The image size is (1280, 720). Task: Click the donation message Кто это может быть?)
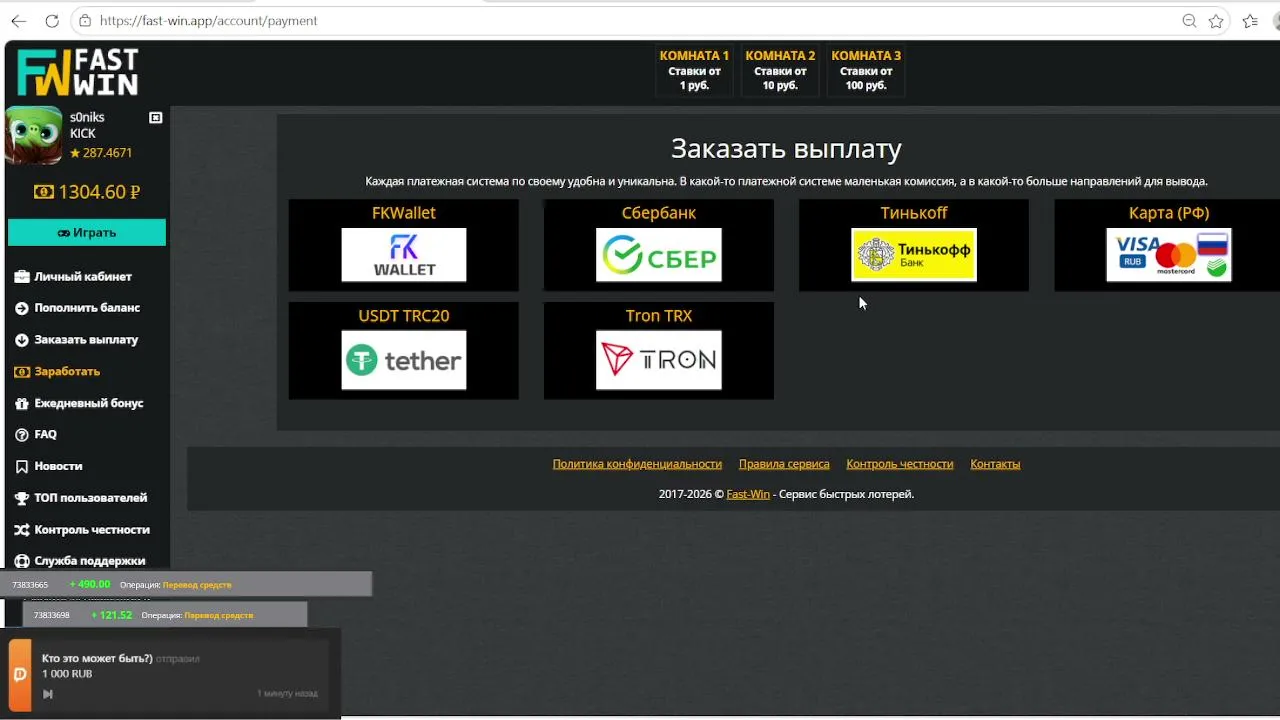pyautogui.click(x=97, y=659)
